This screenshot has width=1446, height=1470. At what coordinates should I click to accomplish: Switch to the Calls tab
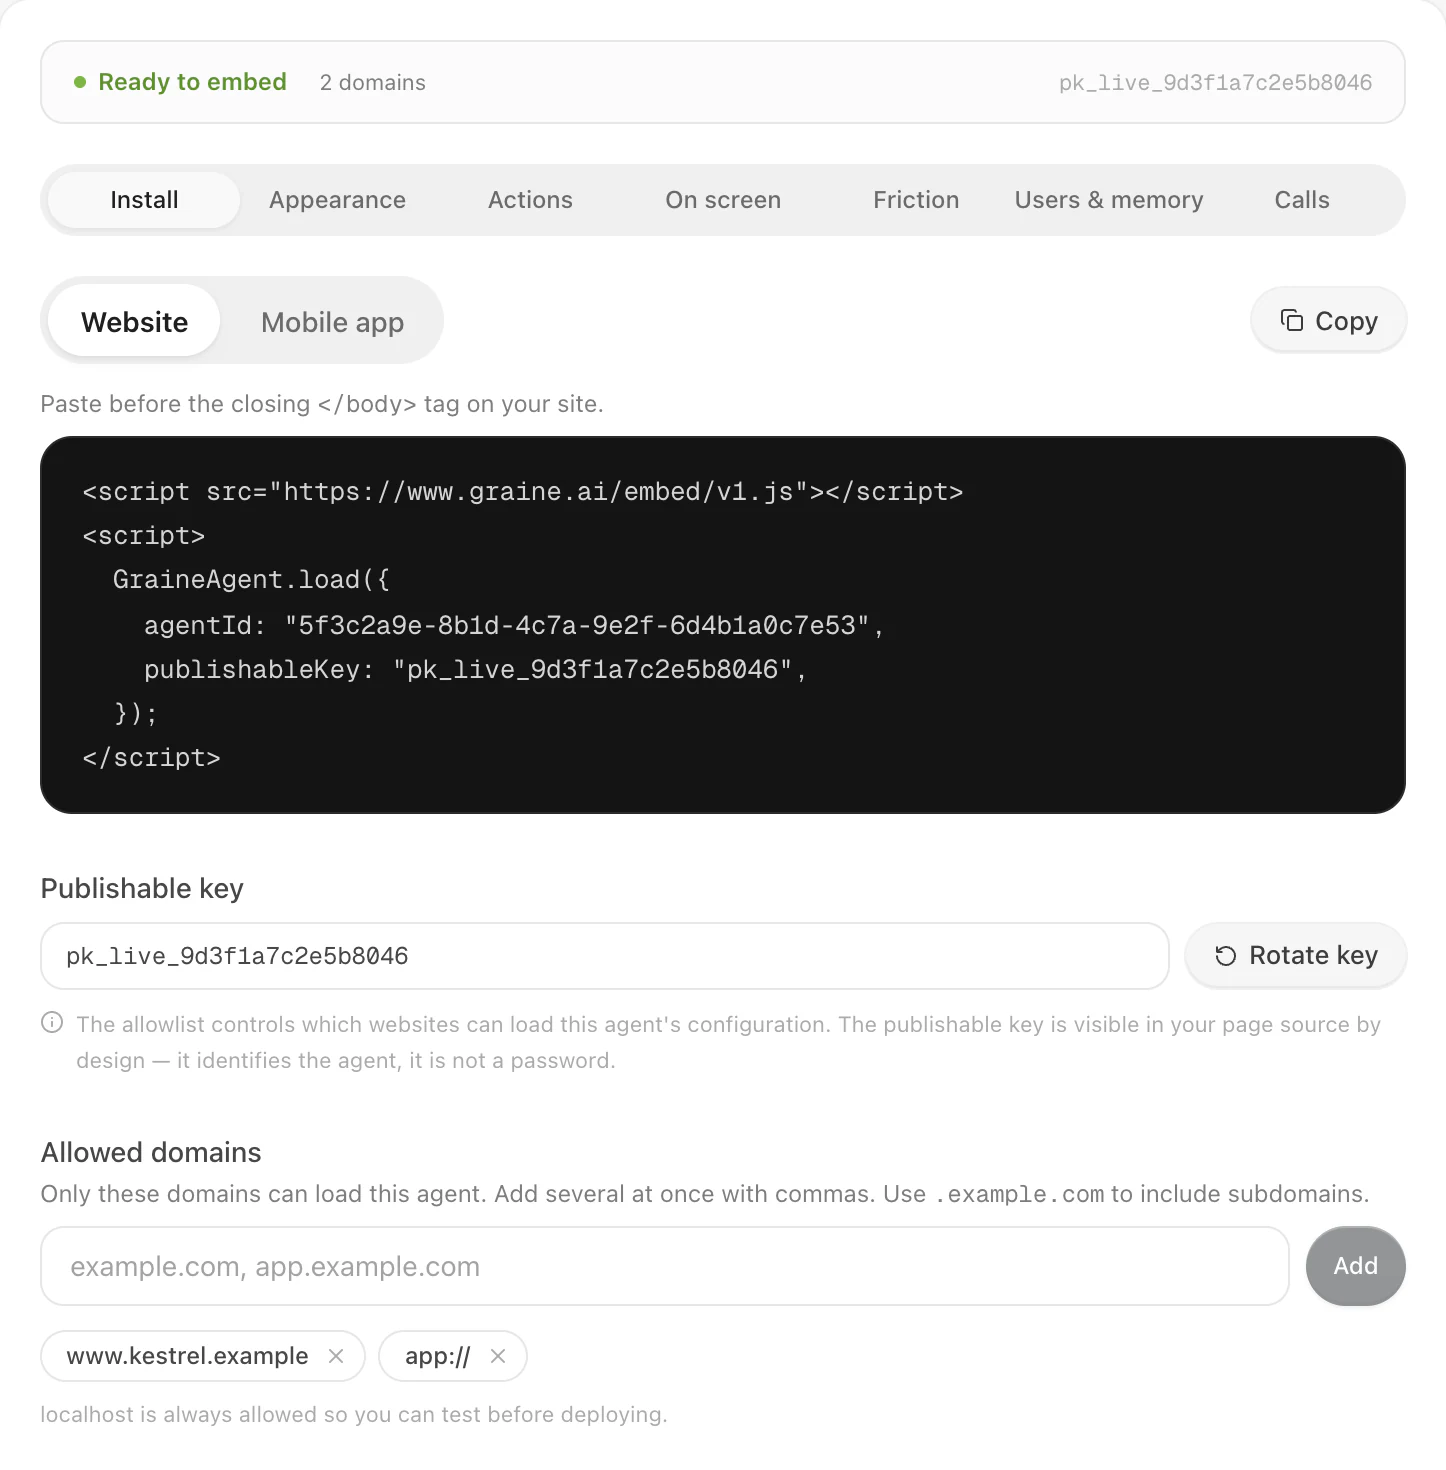tap(1302, 200)
